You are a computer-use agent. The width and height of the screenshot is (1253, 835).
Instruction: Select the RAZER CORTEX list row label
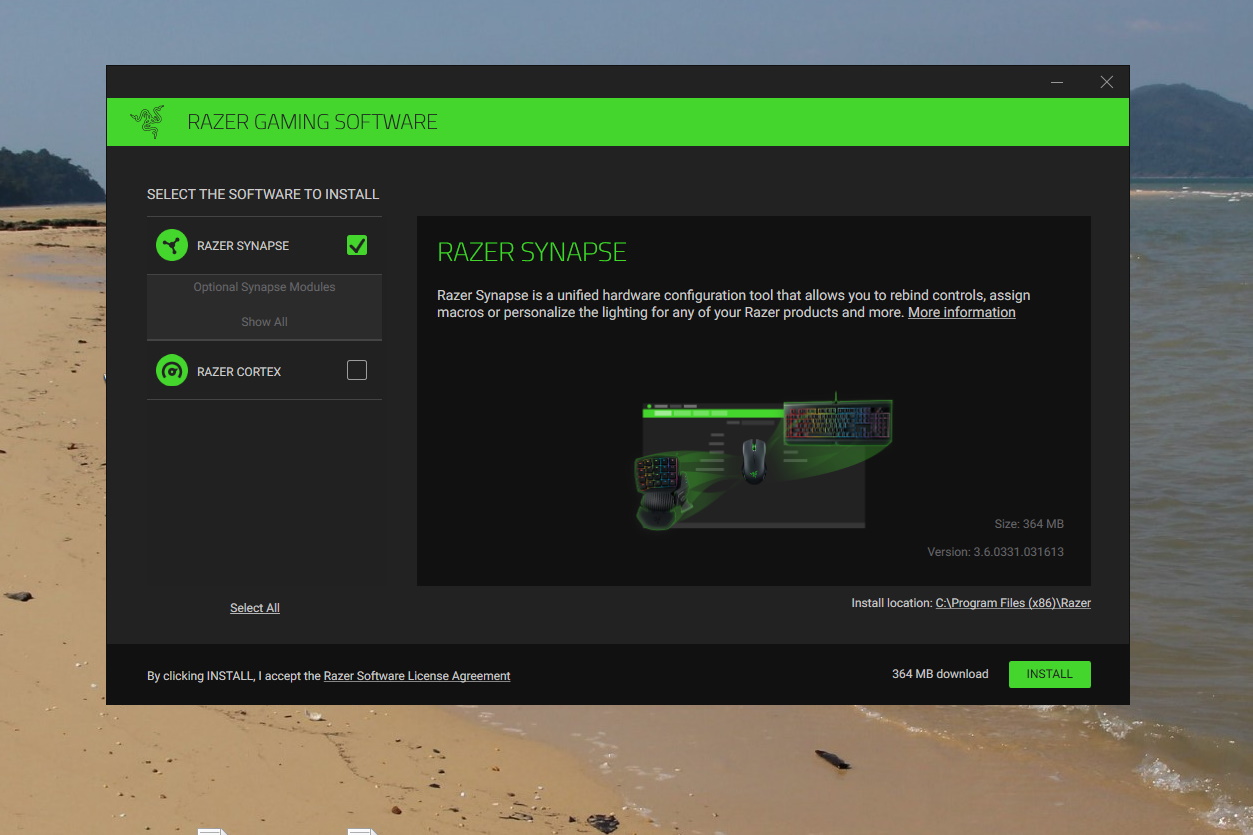point(239,372)
